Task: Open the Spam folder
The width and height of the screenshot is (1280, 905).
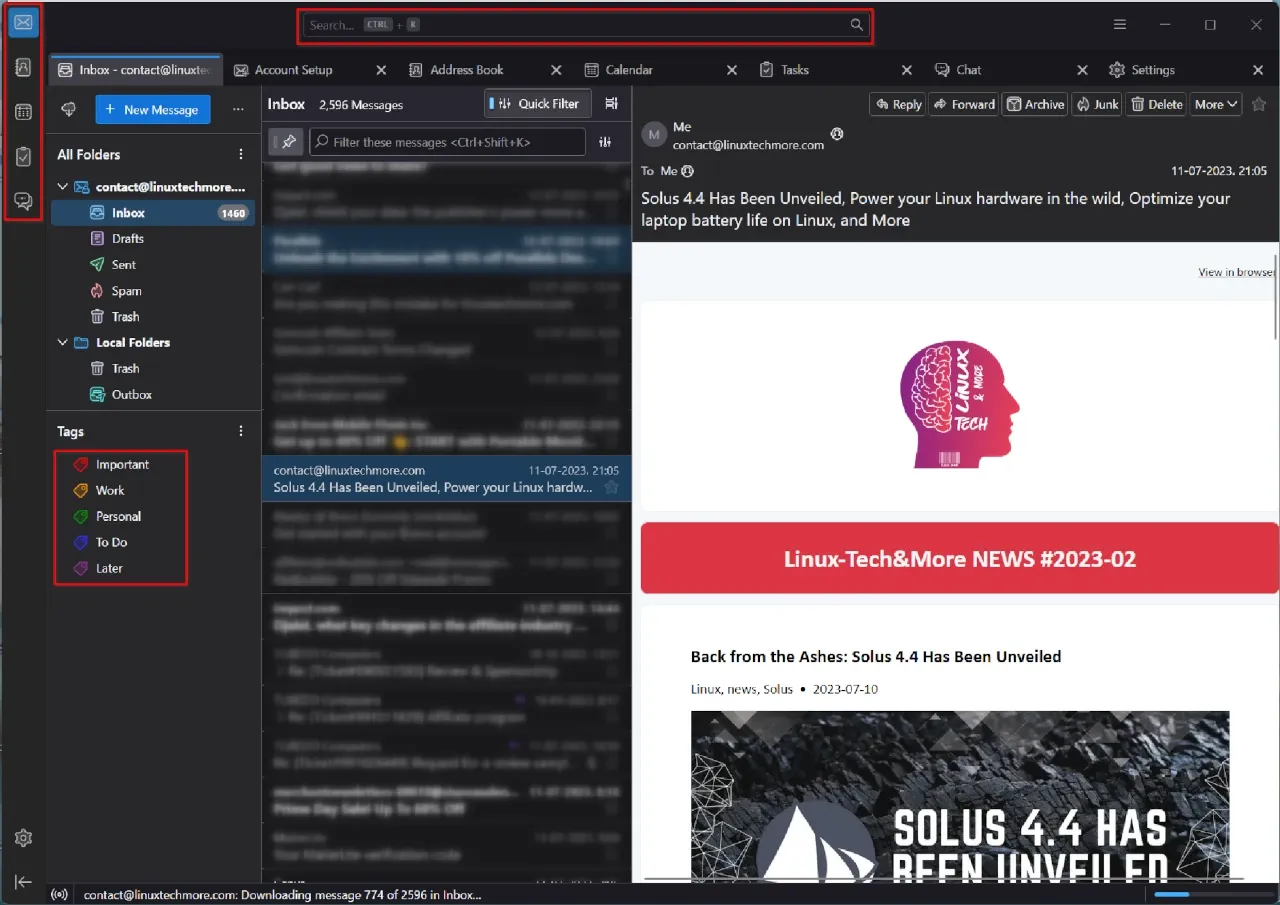Action: [153, 291]
